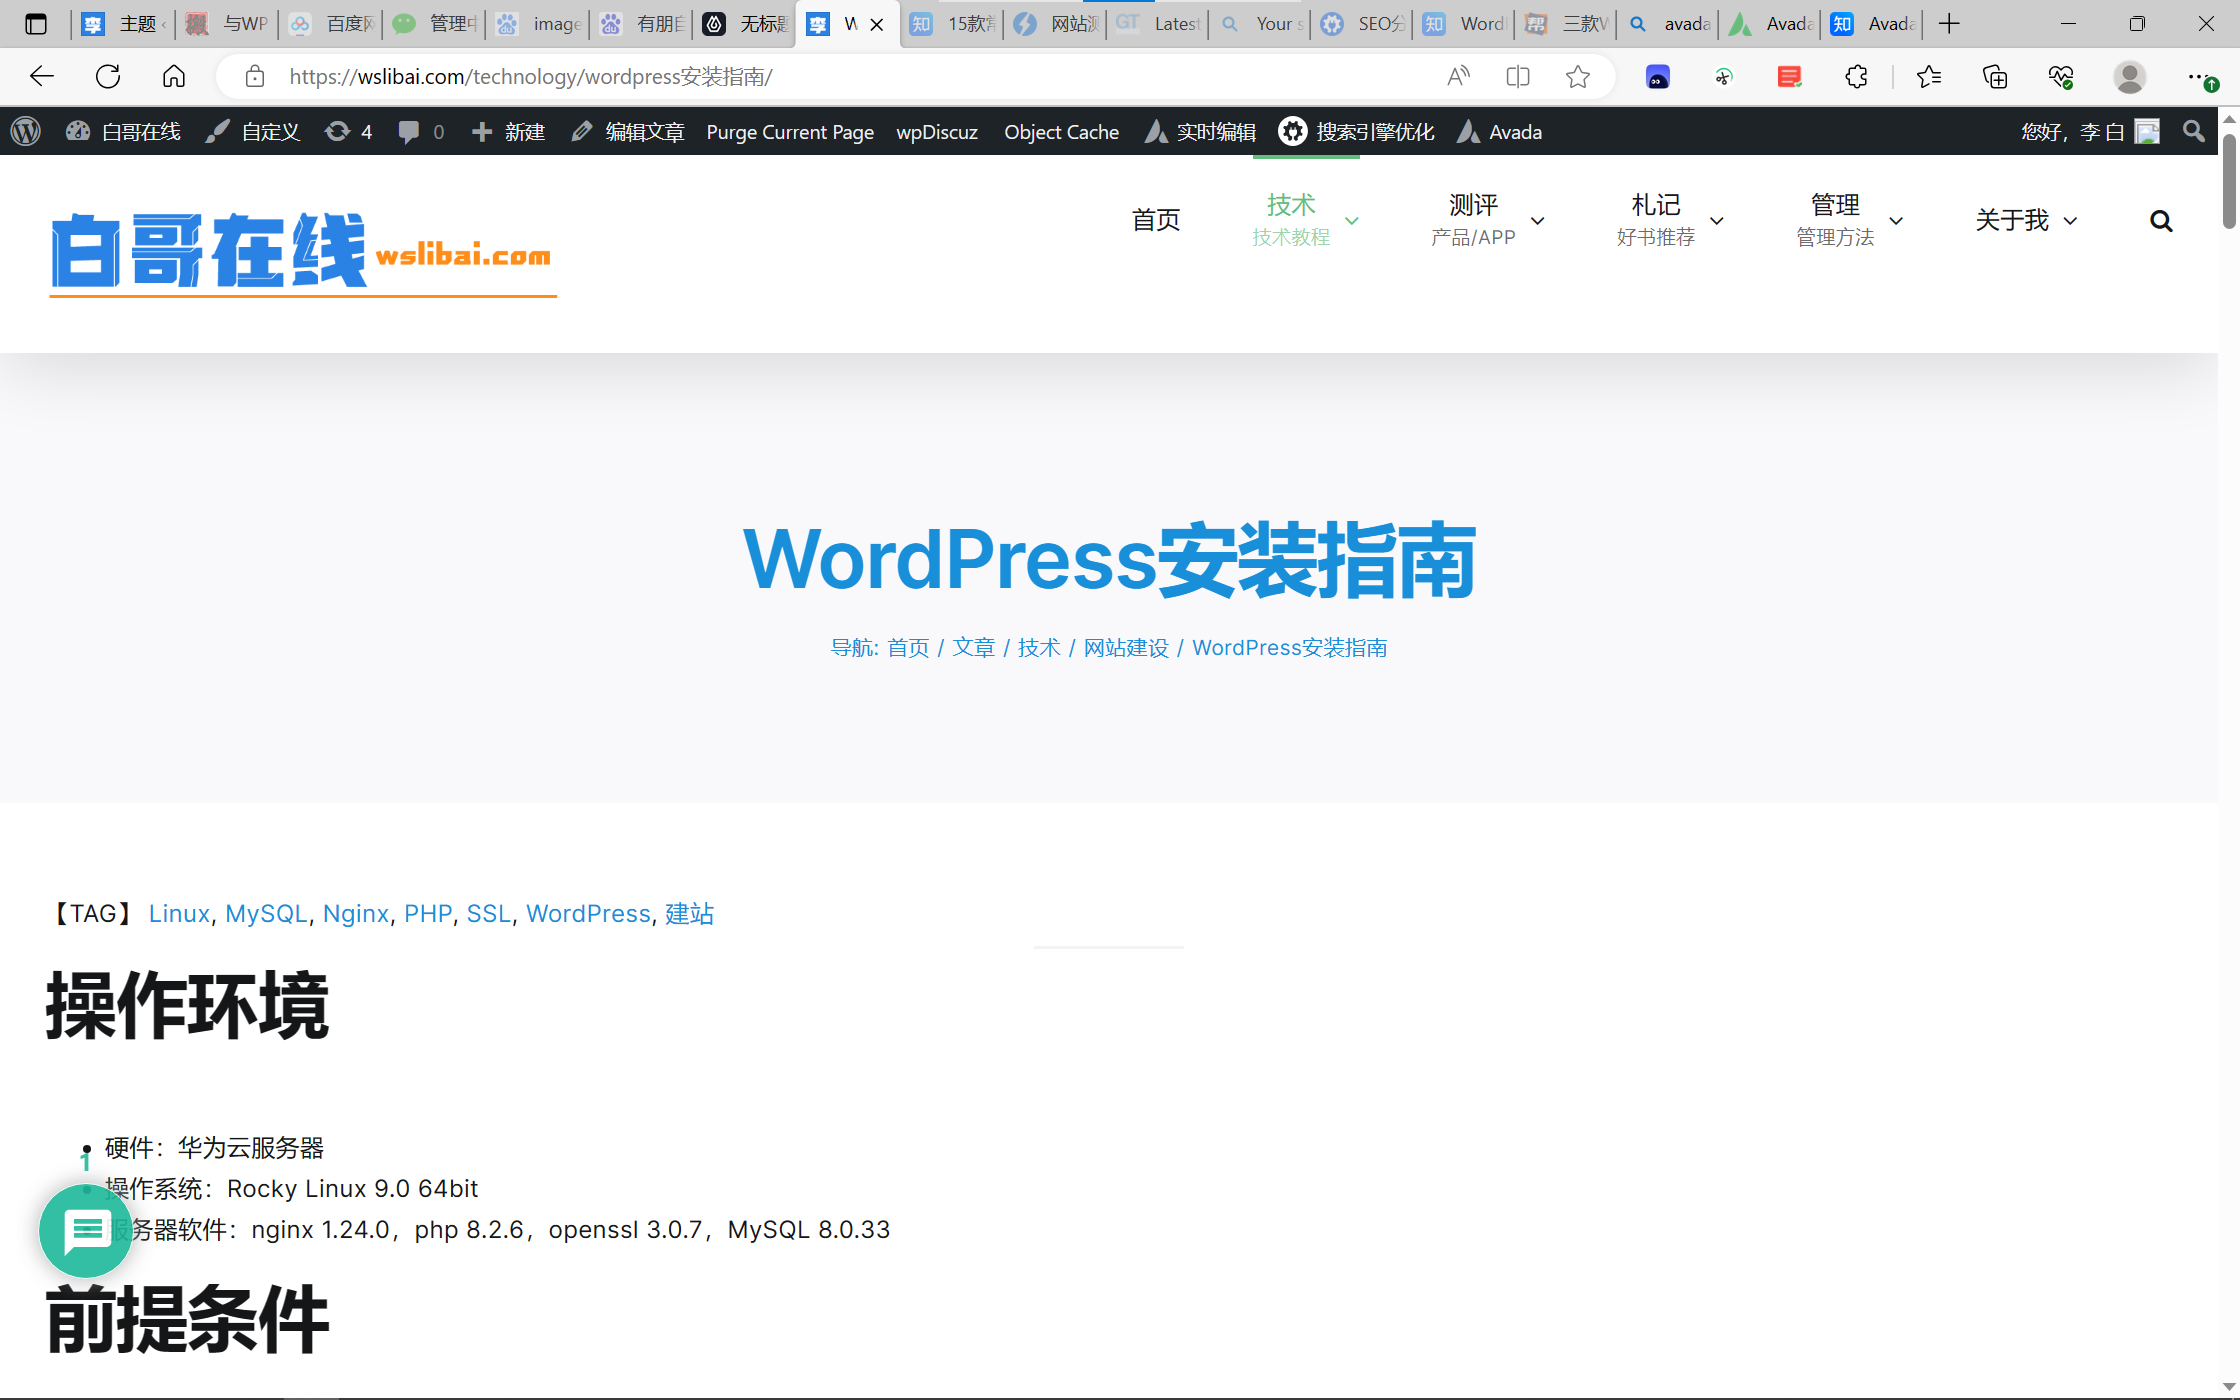Screen dimensions: 2240x1400
Task: Expand the 测评 menu chevron
Action: click(x=1538, y=221)
